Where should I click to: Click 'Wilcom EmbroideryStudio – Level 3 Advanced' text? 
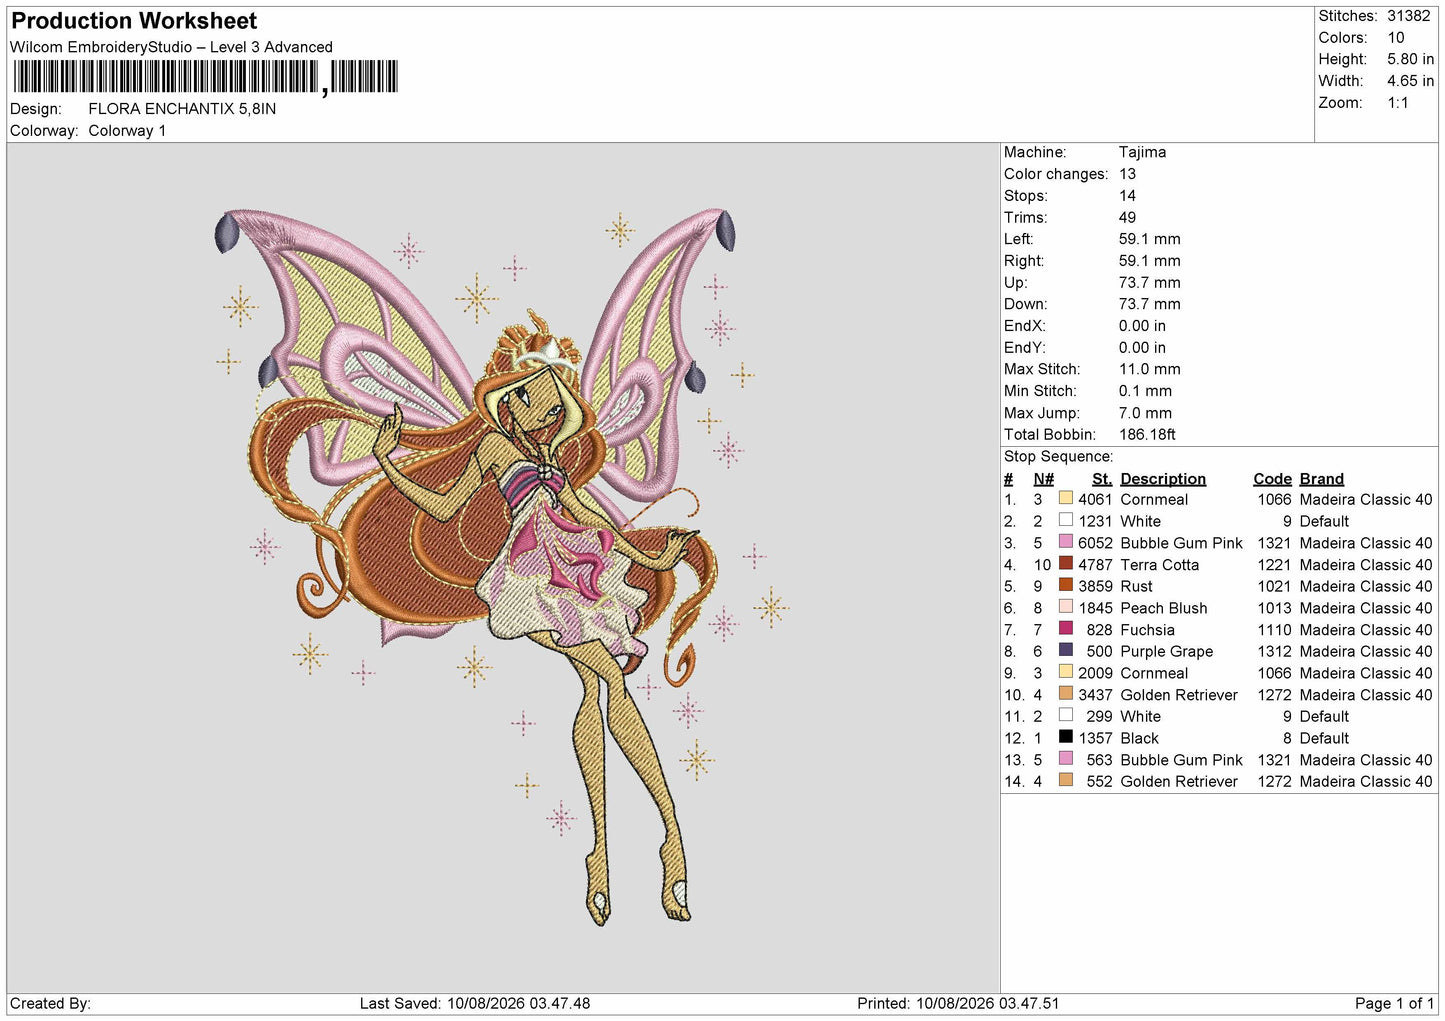pos(171,47)
